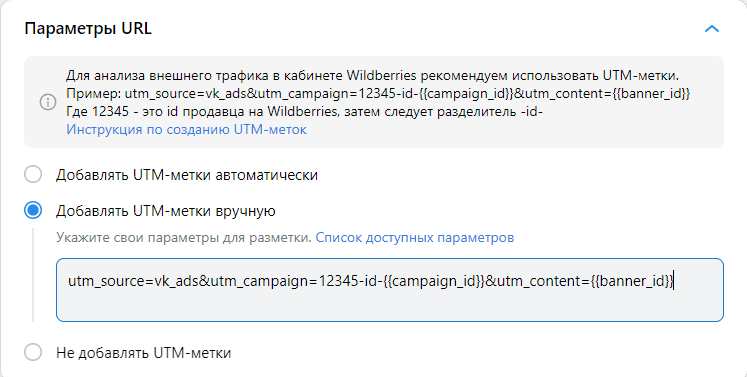Viewport: 747px width, 377px height.
Task: Open Список доступных параметров link
Action: pos(415,237)
